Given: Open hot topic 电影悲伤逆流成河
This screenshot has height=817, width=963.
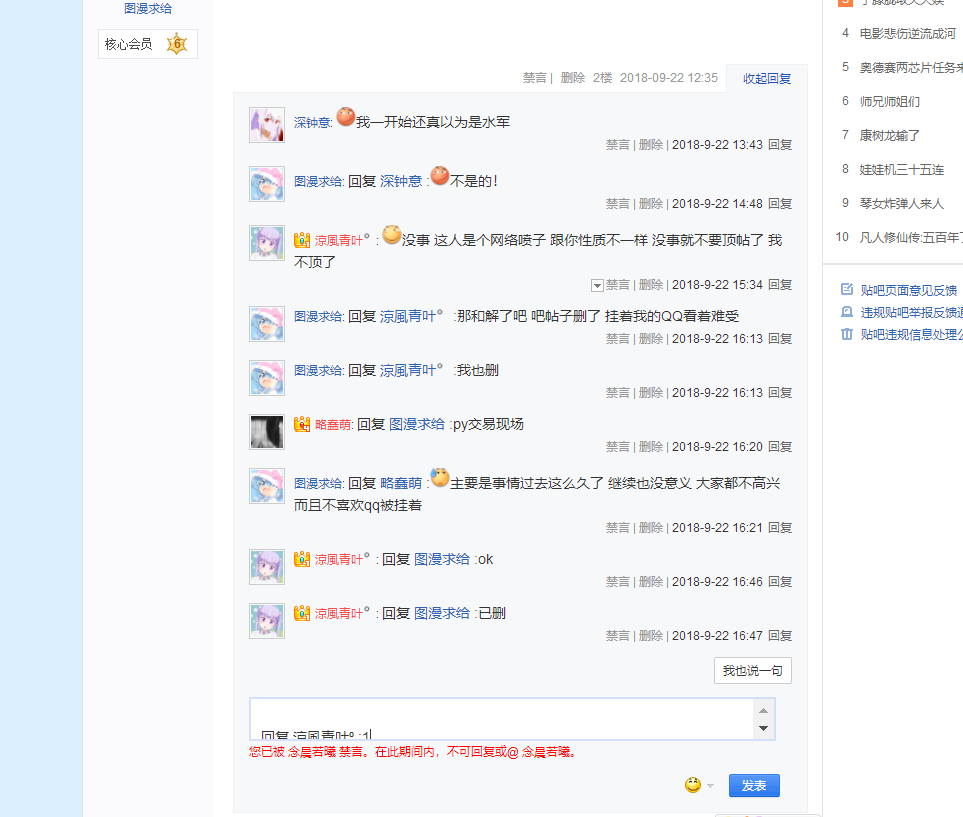Looking at the screenshot, I should click(x=908, y=33).
